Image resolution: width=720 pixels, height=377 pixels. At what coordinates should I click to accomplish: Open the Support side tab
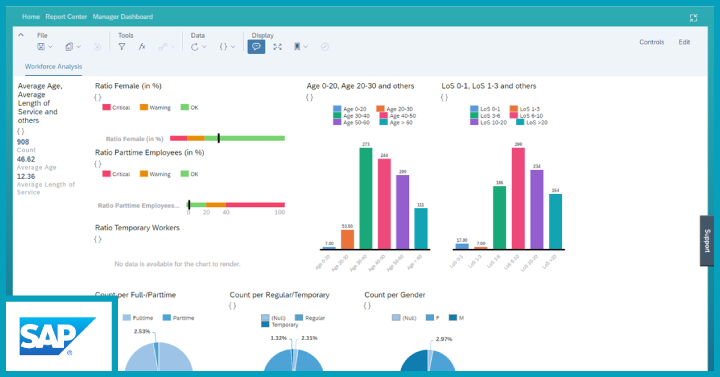(707, 241)
